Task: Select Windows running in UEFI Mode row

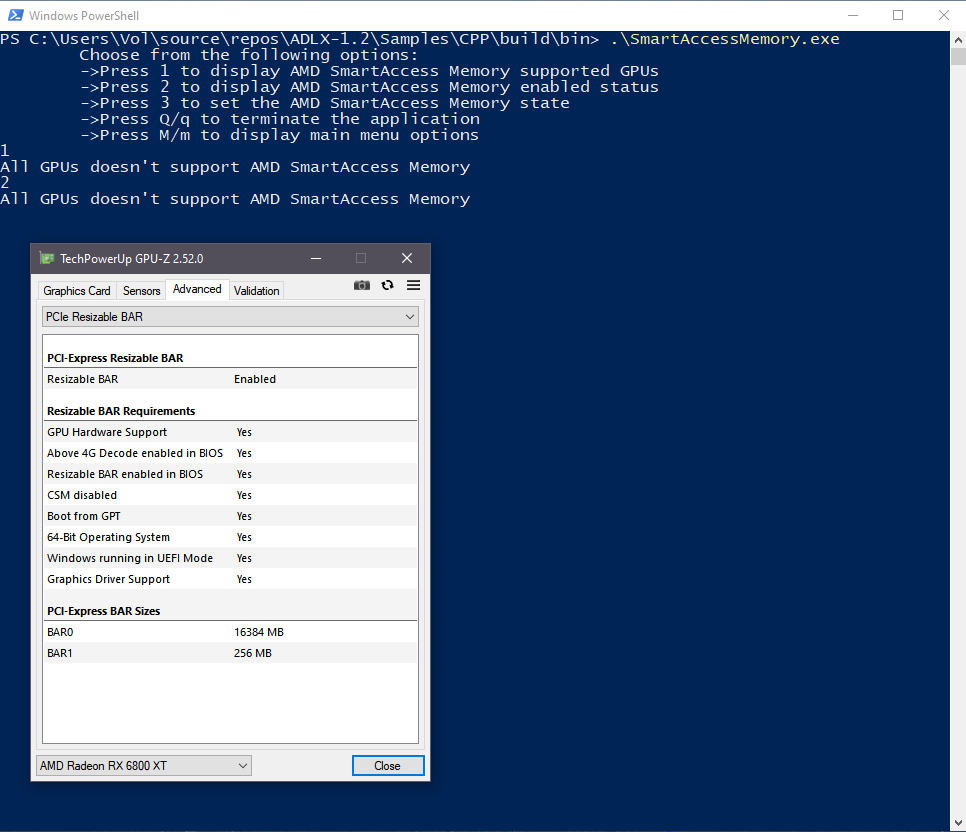Action: [x=230, y=558]
